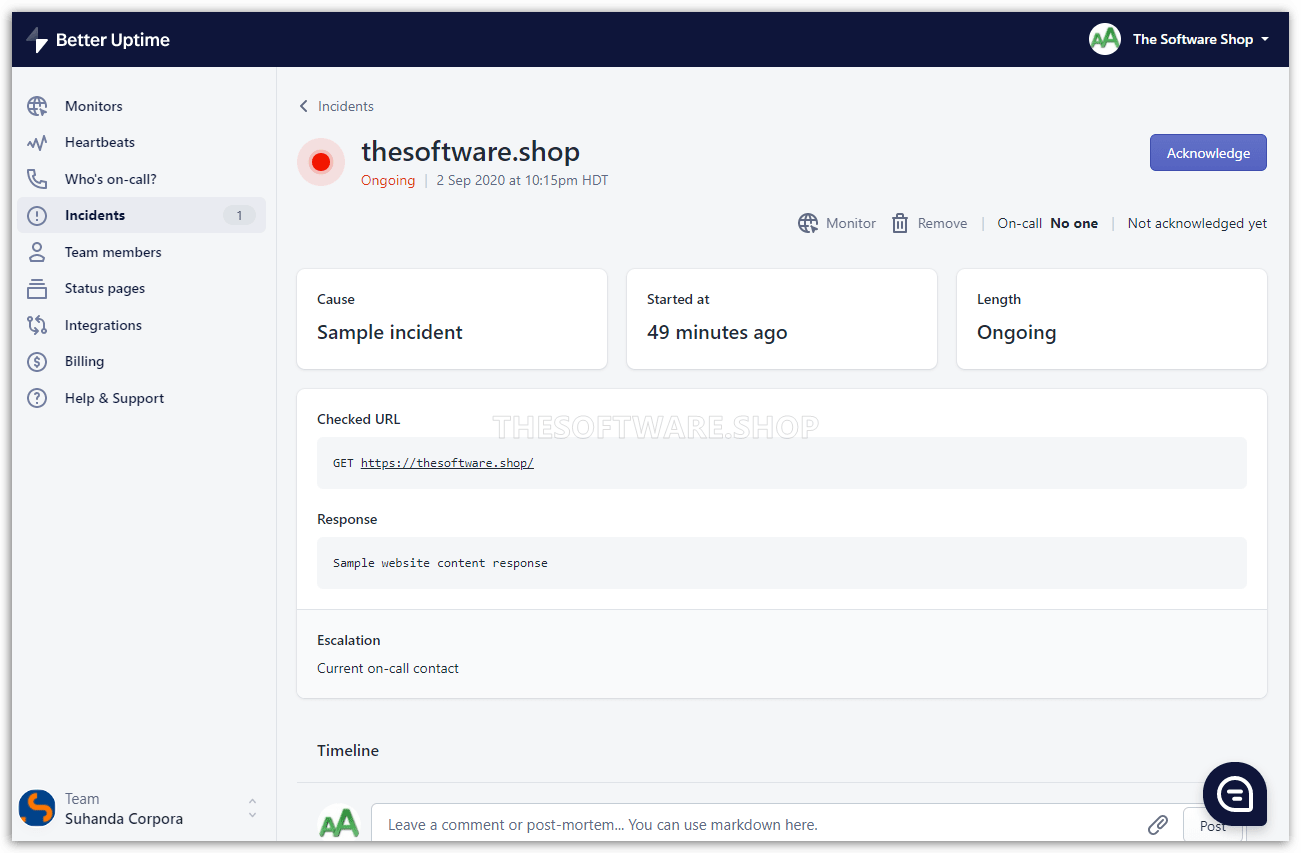Click Sample website content response text
The height and width of the screenshot is (853, 1301).
point(440,563)
